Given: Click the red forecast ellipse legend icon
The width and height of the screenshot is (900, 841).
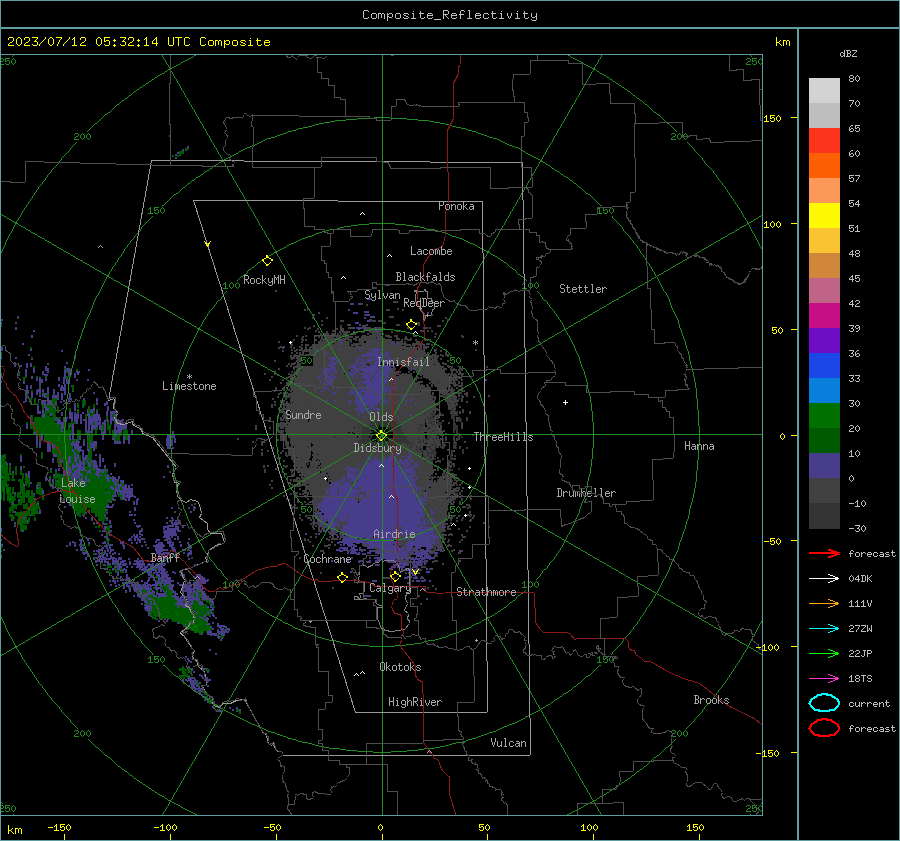Looking at the screenshot, I should (824, 728).
